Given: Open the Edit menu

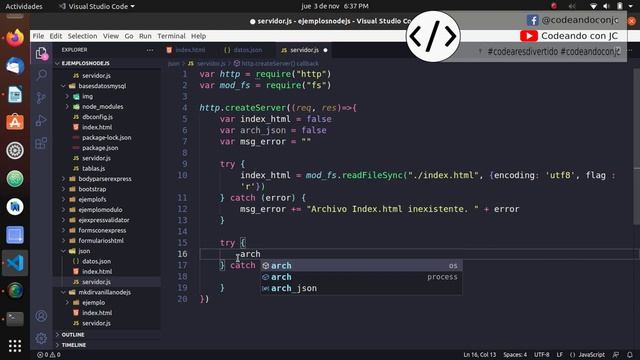Looking at the screenshot, I should tap(56, 36).
